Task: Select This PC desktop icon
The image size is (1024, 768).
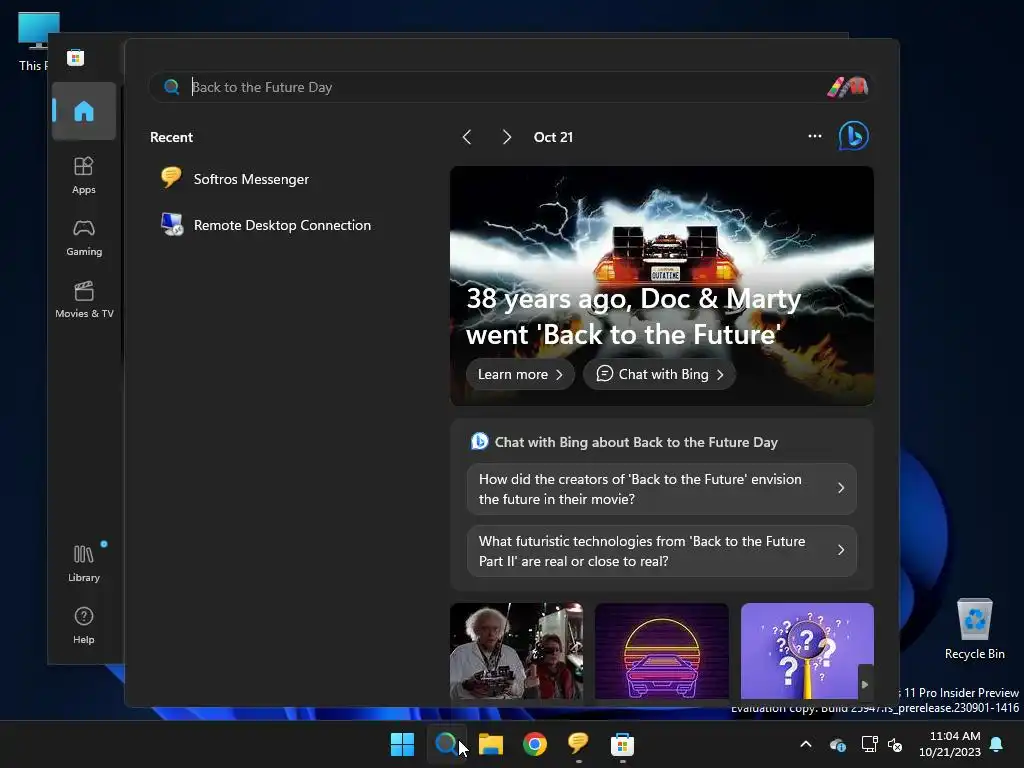Action: [x=38, y=42]
